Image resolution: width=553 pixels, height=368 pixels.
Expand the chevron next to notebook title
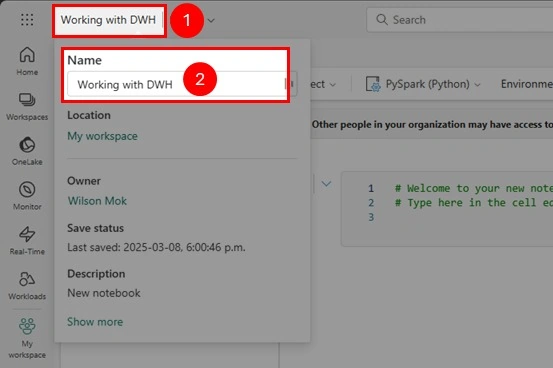pos(211,20)
